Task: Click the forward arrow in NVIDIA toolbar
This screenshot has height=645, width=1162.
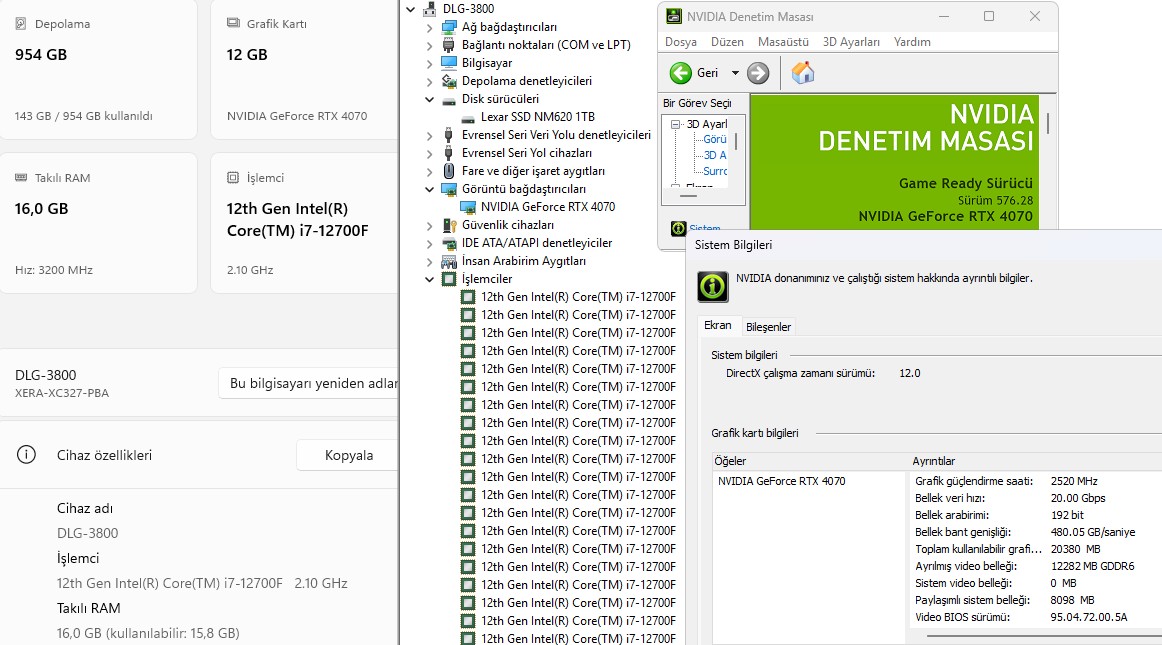Action: click(x=758, y=73)
